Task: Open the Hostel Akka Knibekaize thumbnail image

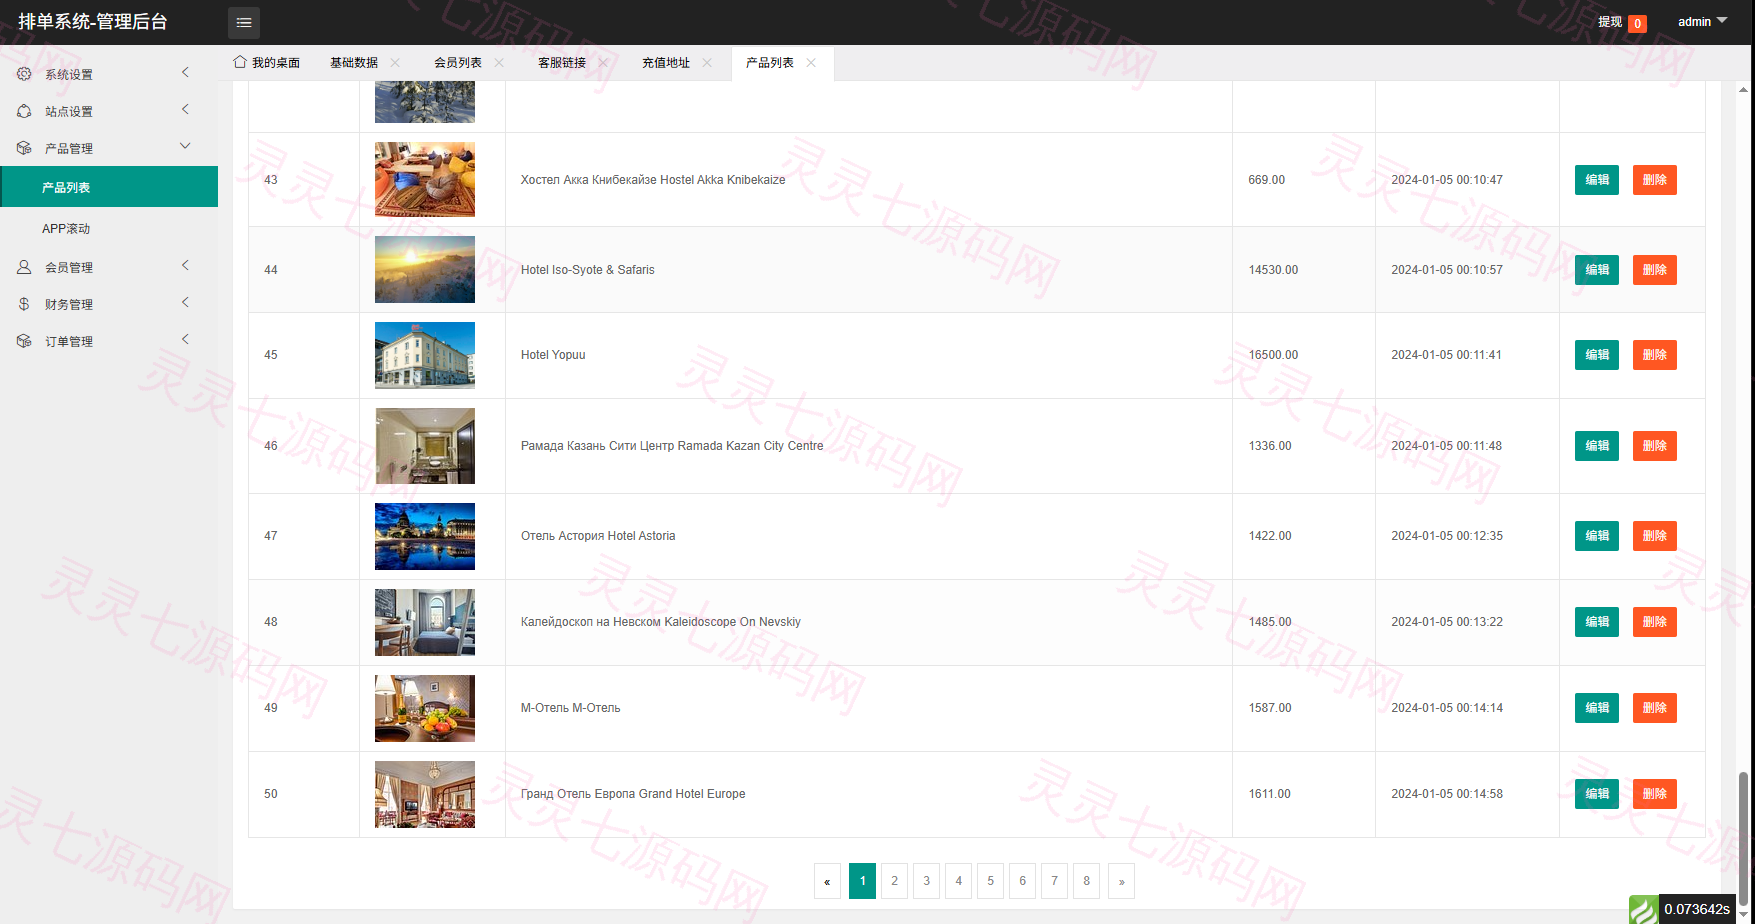Action: point(425,180)
